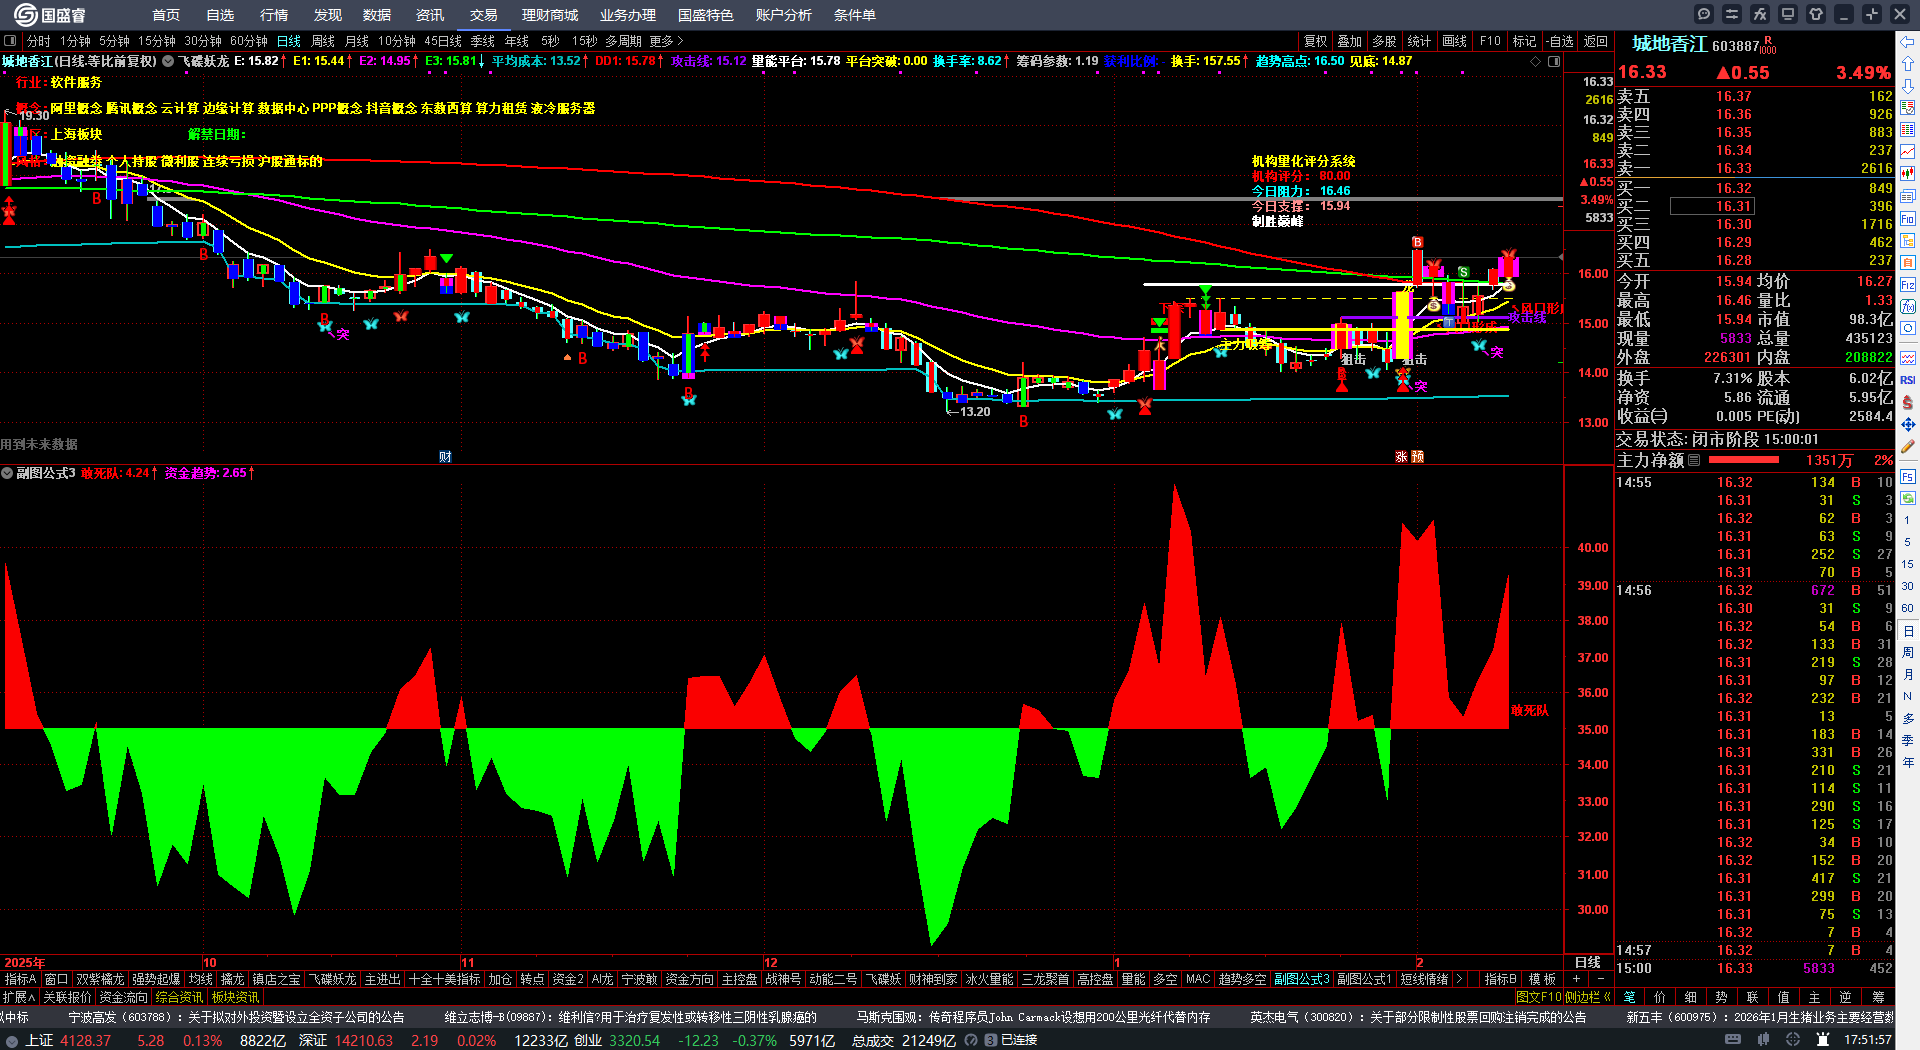The image size is (1920, 1050).
Task: Click the blue back arrow icon
Action: (x=1908, y=42)
